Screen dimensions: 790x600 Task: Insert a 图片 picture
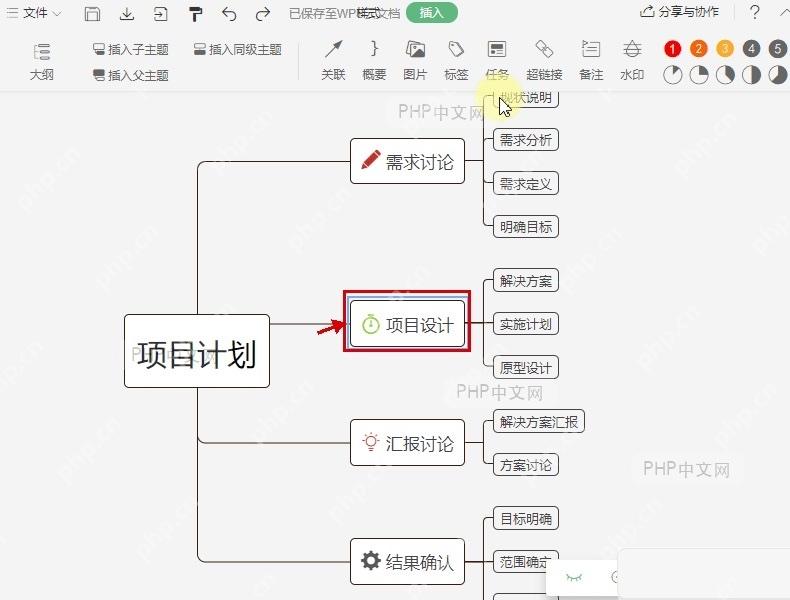[x=415, y=61]
